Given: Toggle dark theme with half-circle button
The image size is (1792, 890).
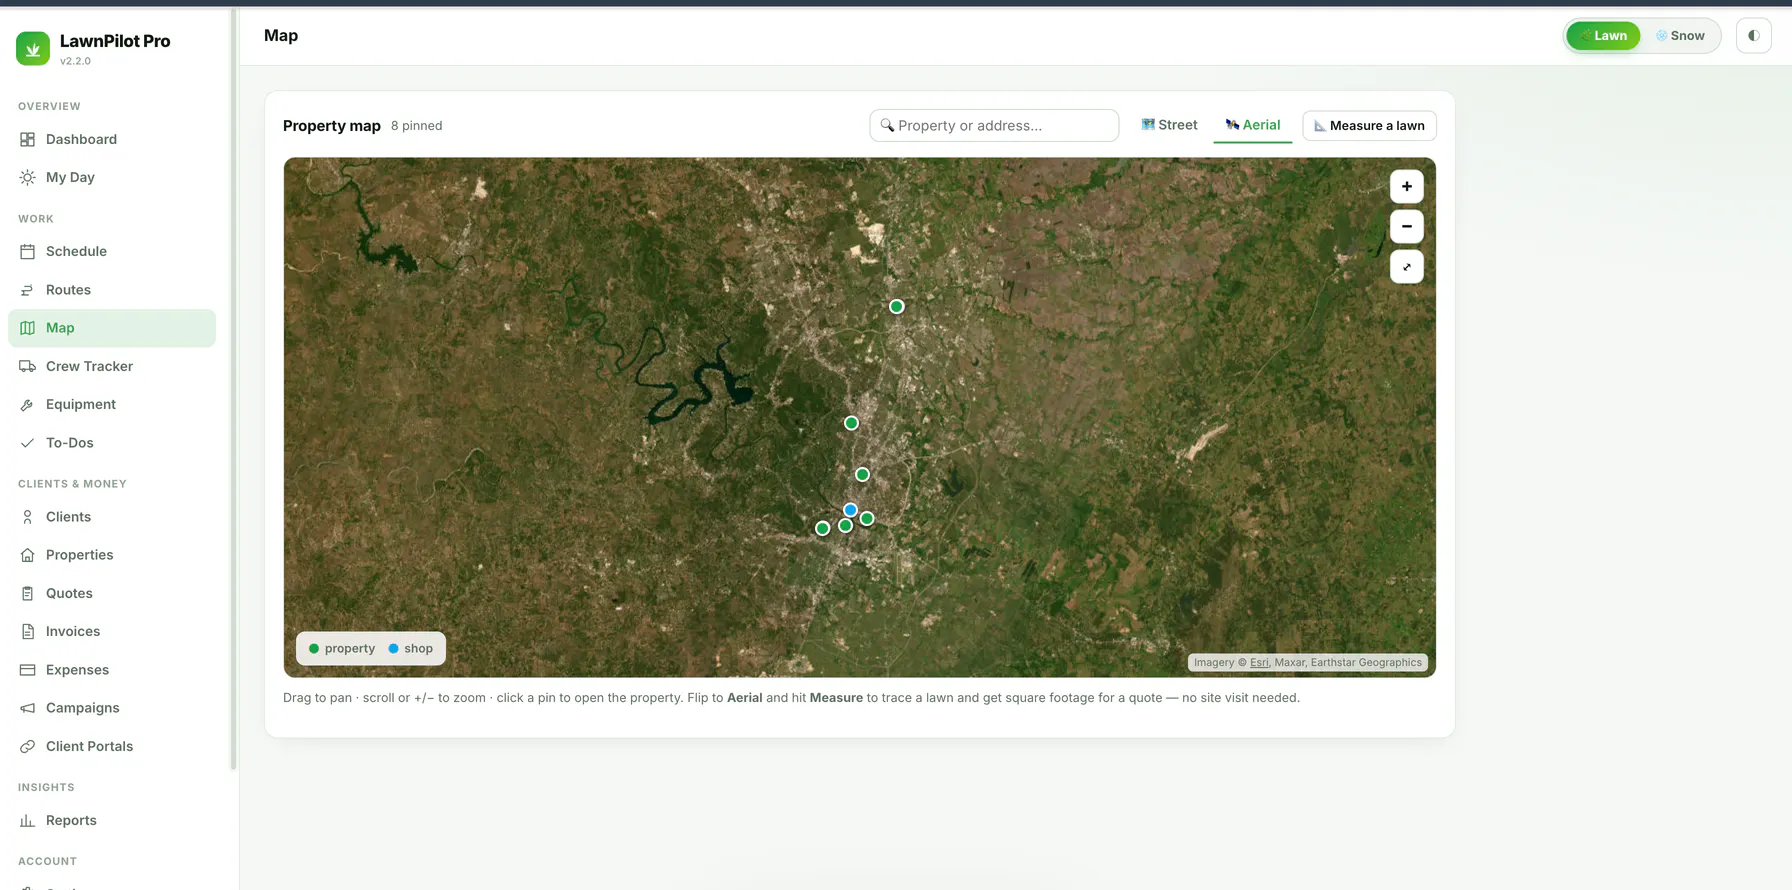Looking at the screenshot, I should pyautogui.click(x=1753, y=36).
